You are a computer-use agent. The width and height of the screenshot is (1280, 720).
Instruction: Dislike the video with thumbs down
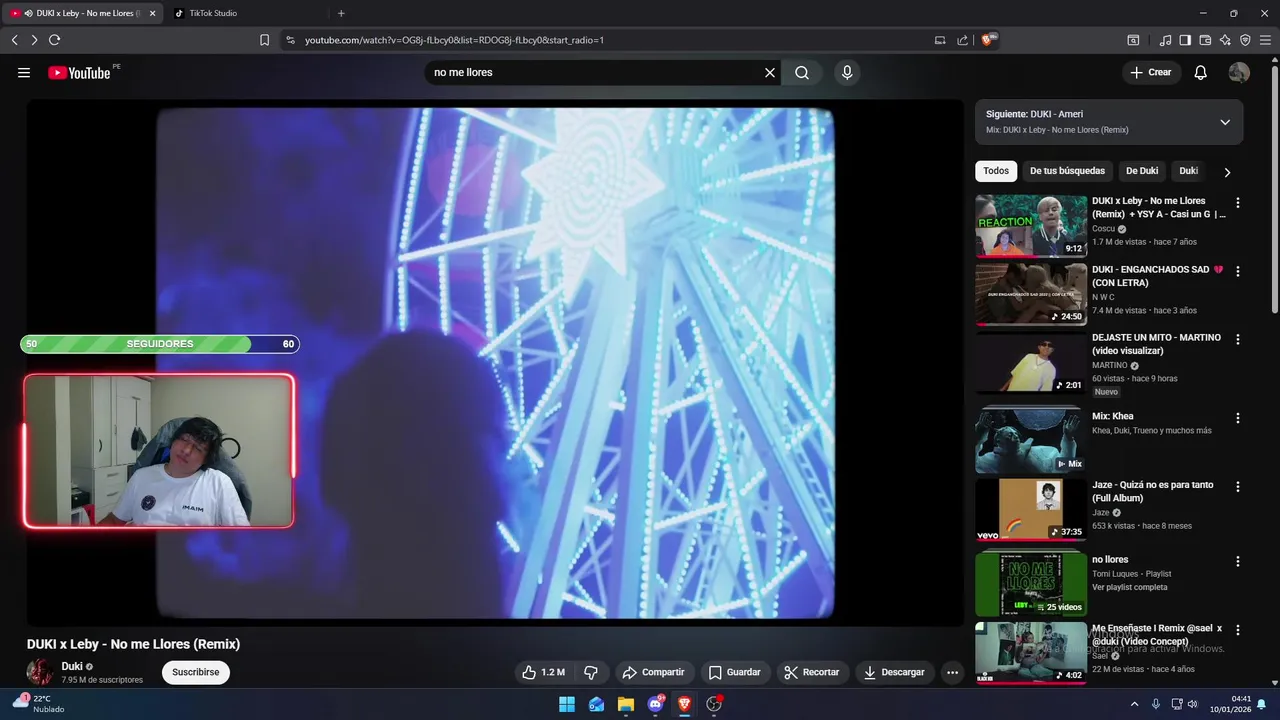click(x=591, y=672)
